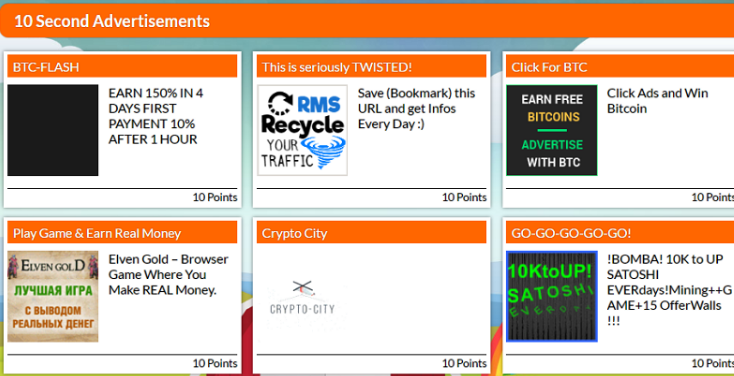The width and height of the screenshot is (734, 376).
Task: Open the black BTC-FLASH ad thumbnail
Action: (x=53, y=130)
